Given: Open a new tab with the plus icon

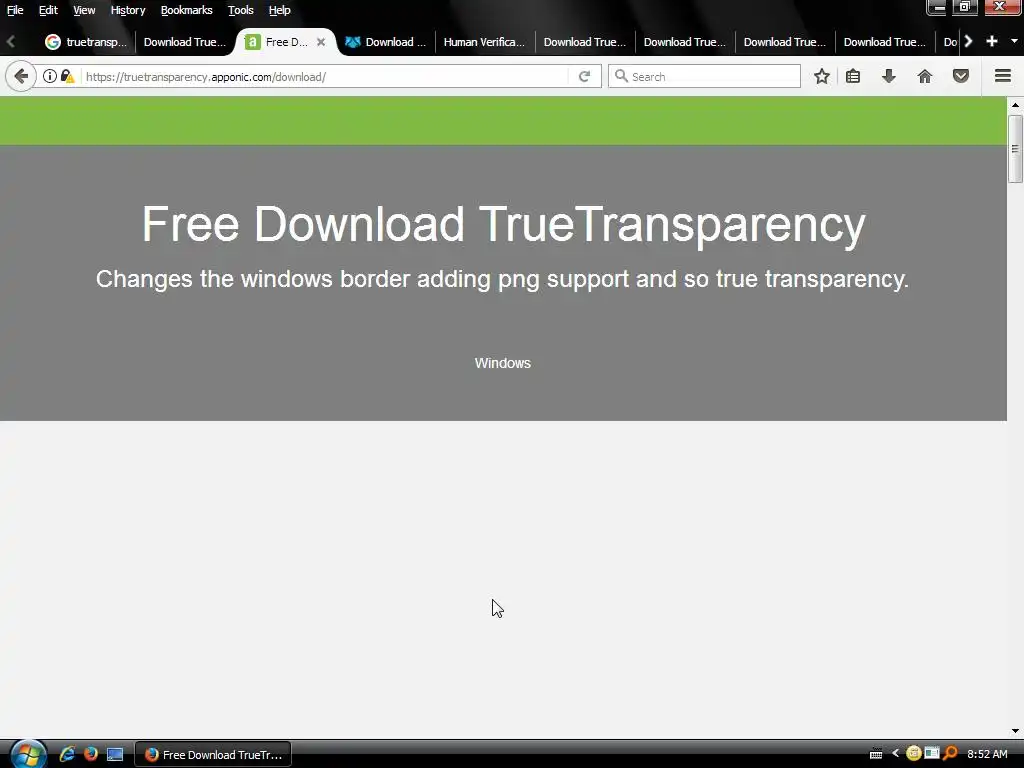Looking at the screenshot, I should pyautogui.click(x=991, y=41).
